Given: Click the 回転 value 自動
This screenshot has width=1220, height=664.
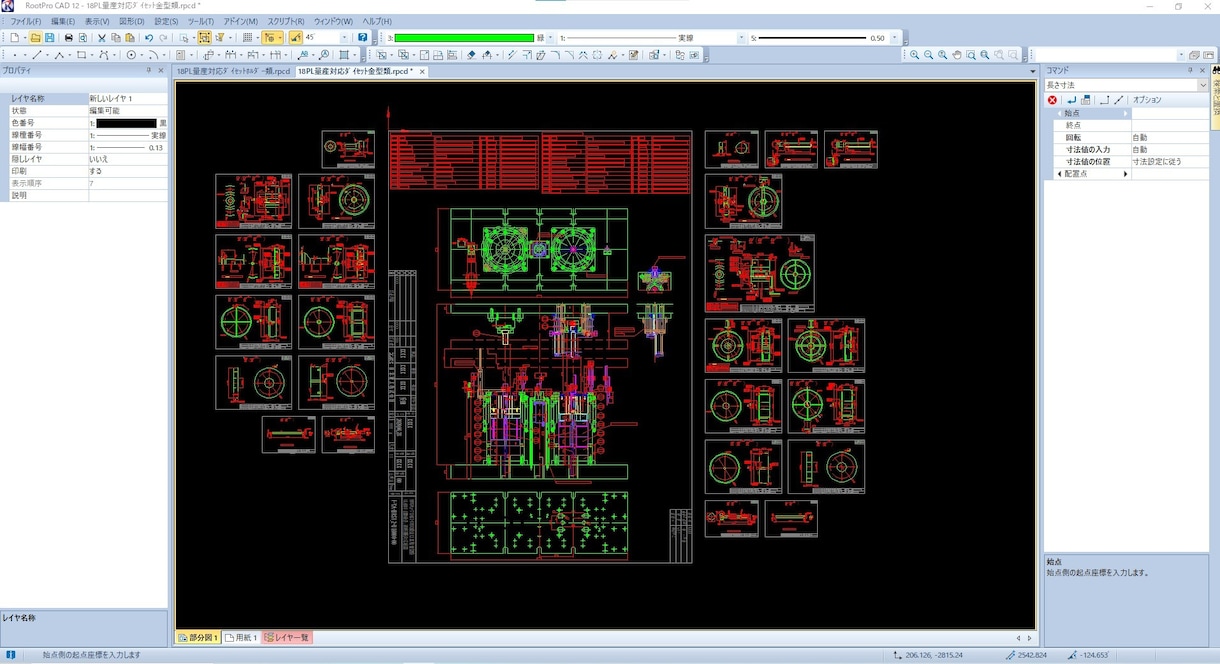Looking at the screenshot, I should pyautogui.click(x=1169, y=137).
